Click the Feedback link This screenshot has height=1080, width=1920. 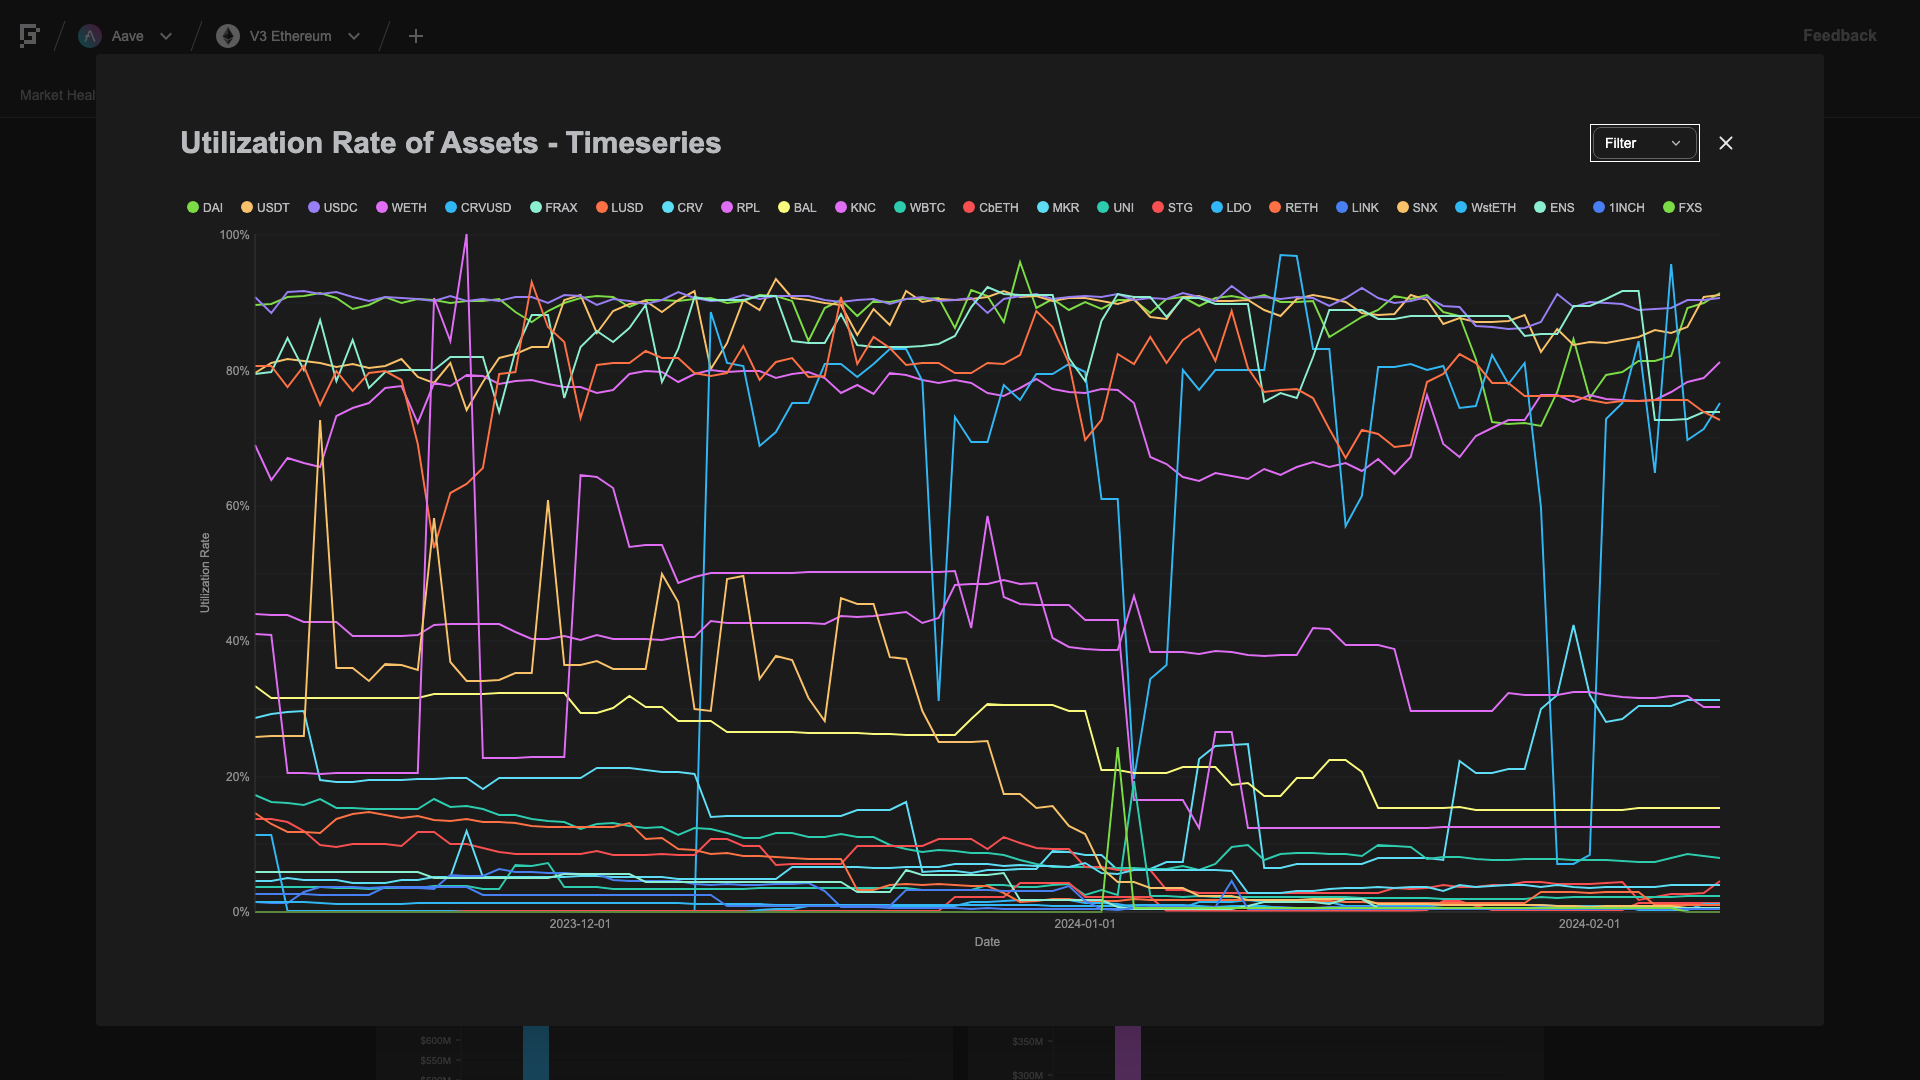click(x=1839, y=35)
